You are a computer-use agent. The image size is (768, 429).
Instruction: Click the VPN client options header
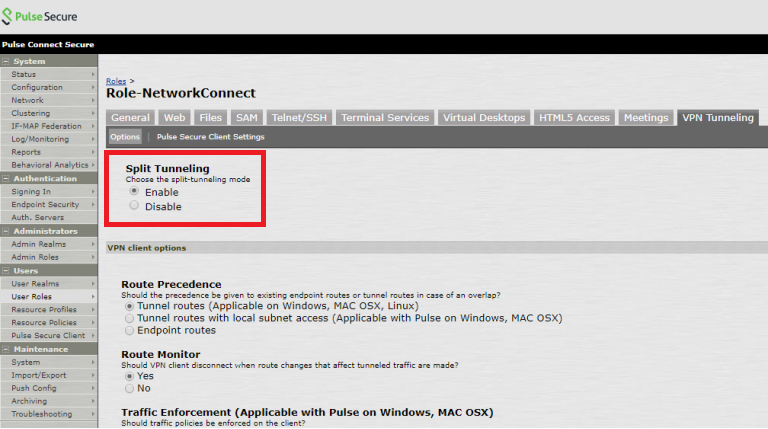pyautogui.click(x=146, y=248)
